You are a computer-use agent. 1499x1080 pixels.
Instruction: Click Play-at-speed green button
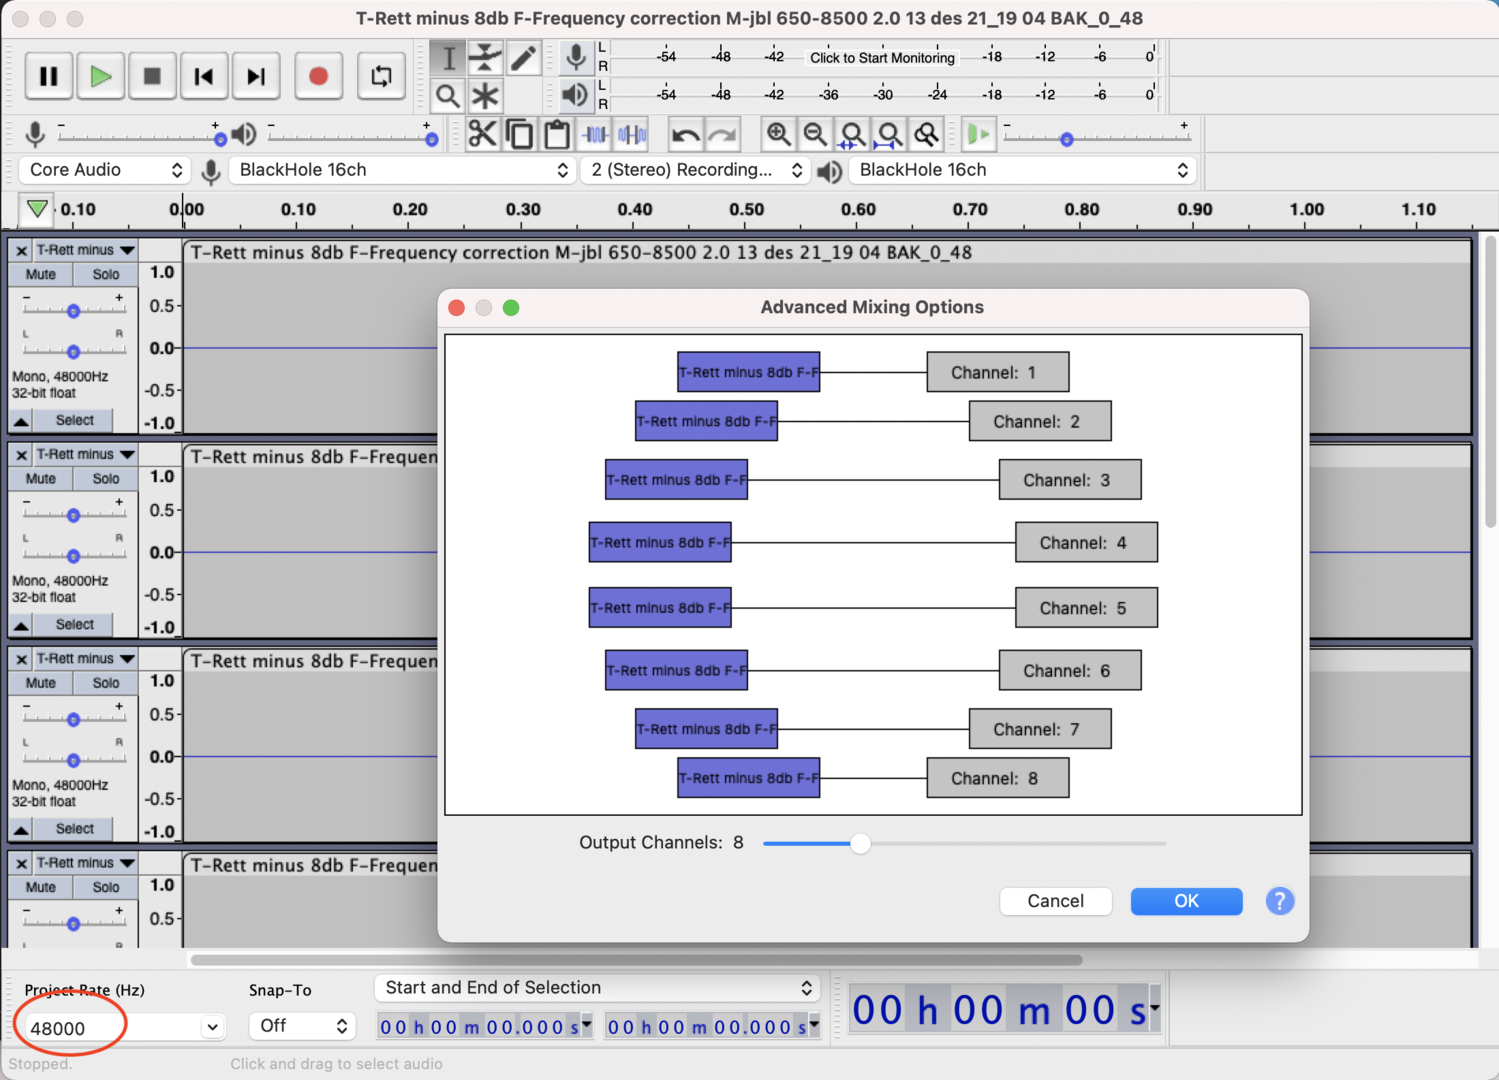978,134
